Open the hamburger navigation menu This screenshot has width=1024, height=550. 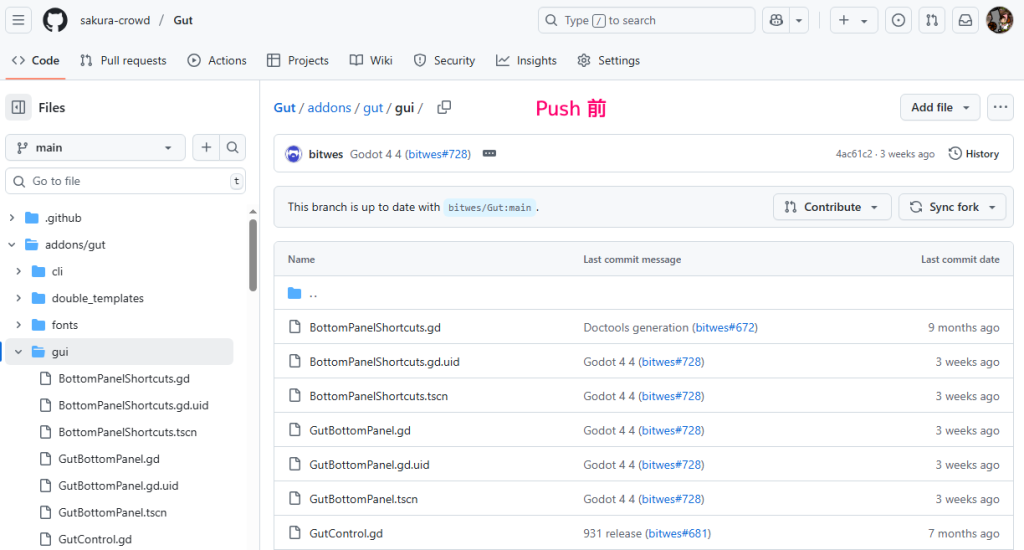(x=18, y=20)
